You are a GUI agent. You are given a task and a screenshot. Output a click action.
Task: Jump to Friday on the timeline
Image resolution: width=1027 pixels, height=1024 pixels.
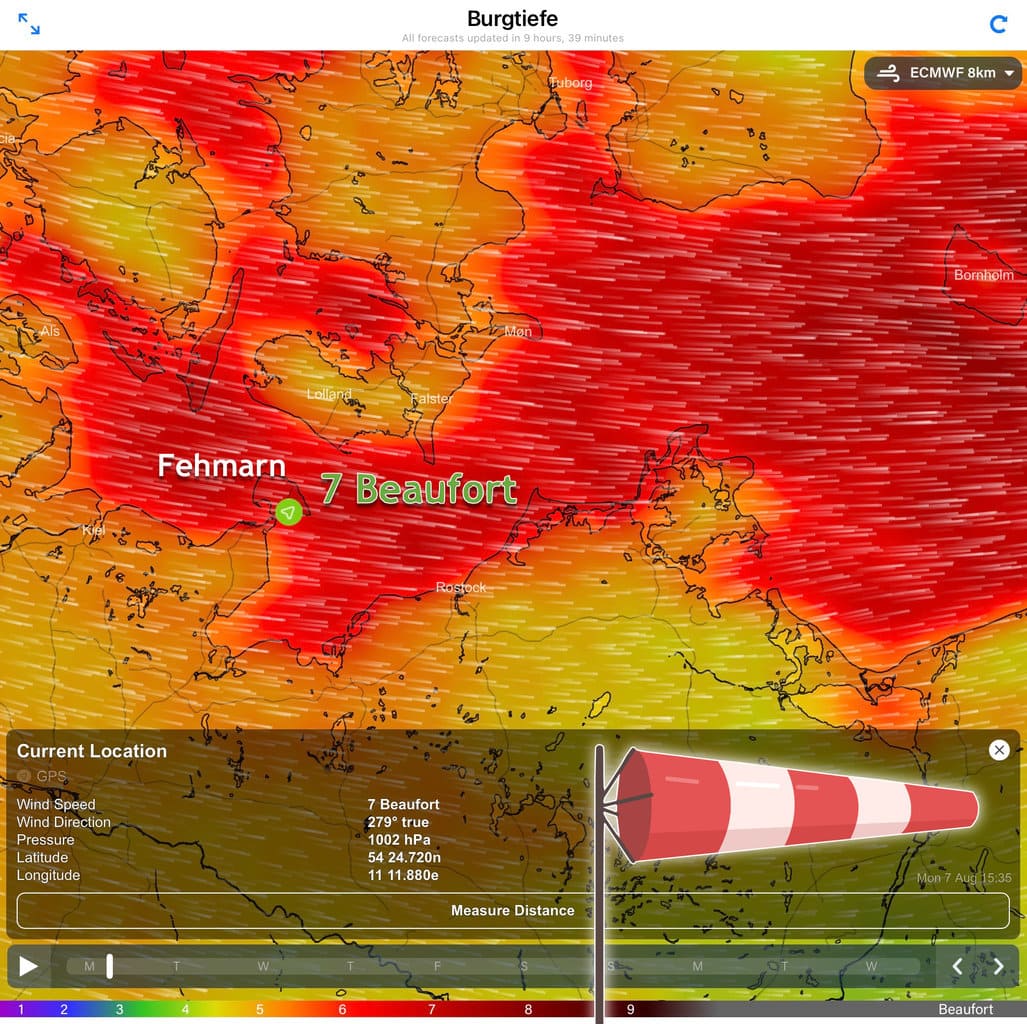pyautogui.click(x=437, y=966)
